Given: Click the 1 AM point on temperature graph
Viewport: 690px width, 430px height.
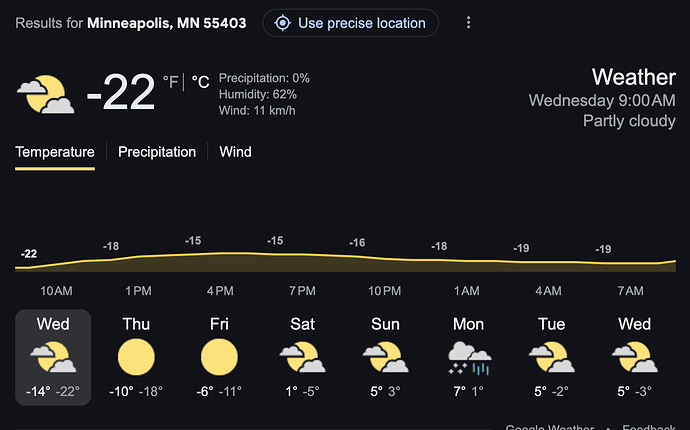Looking at the screenshot, I should click(466, 261).
